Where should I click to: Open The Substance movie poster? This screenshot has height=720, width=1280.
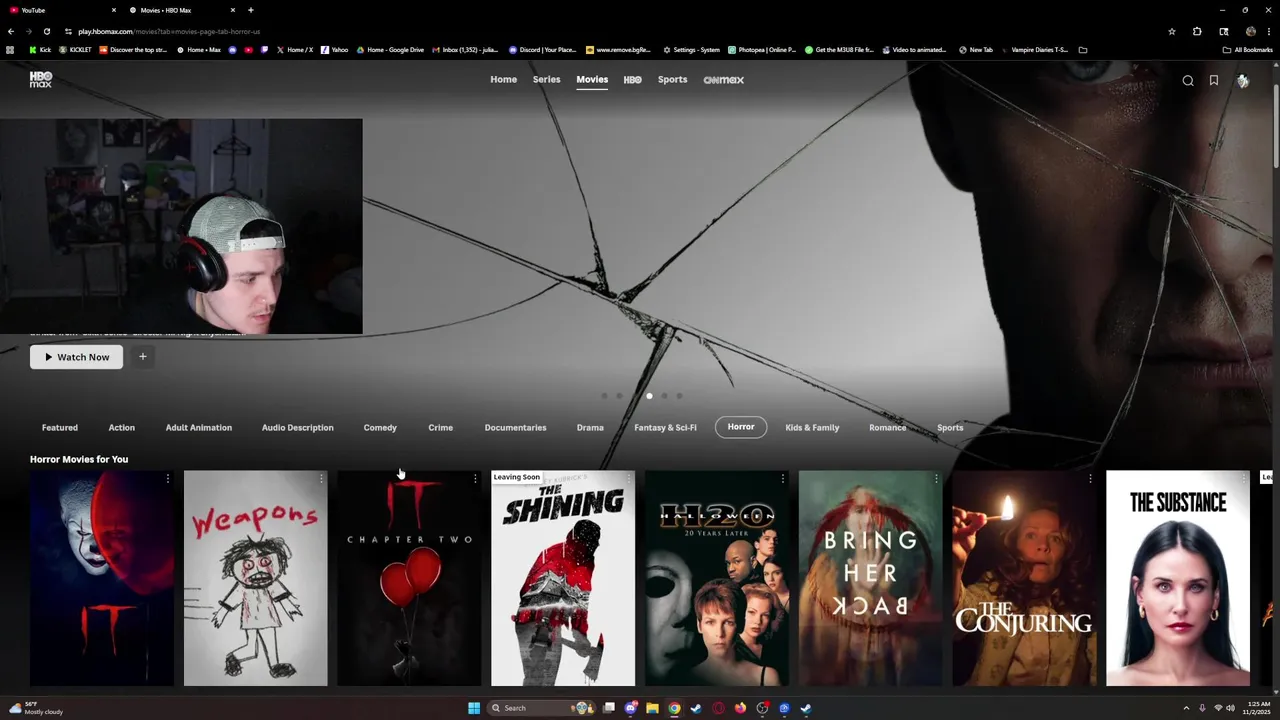[1178, 578]
